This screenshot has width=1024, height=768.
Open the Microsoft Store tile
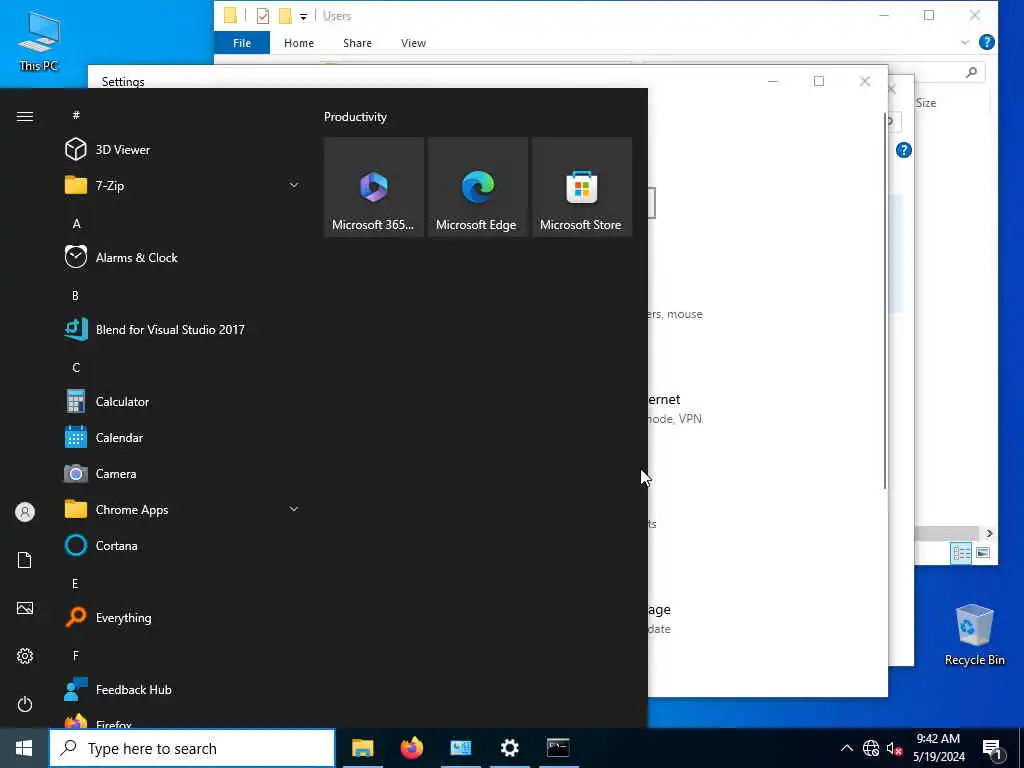coord(582,187)
